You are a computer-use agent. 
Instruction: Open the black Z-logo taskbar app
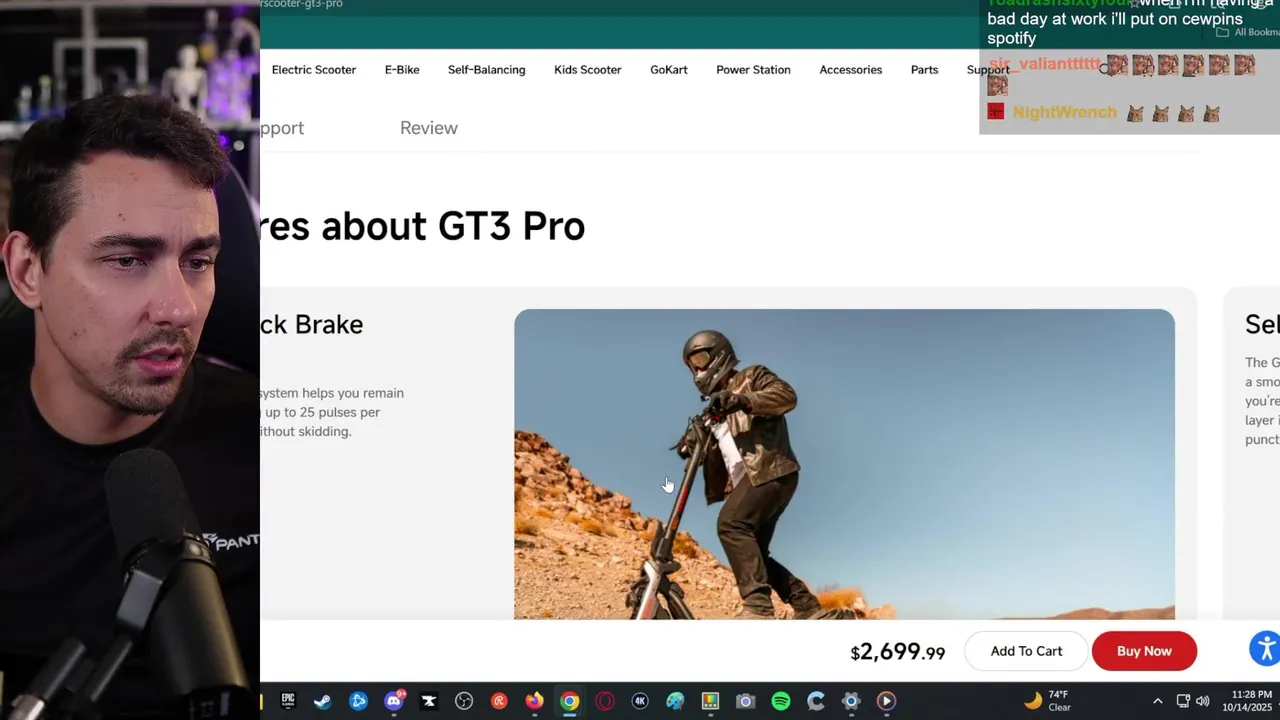click(429, 701)
